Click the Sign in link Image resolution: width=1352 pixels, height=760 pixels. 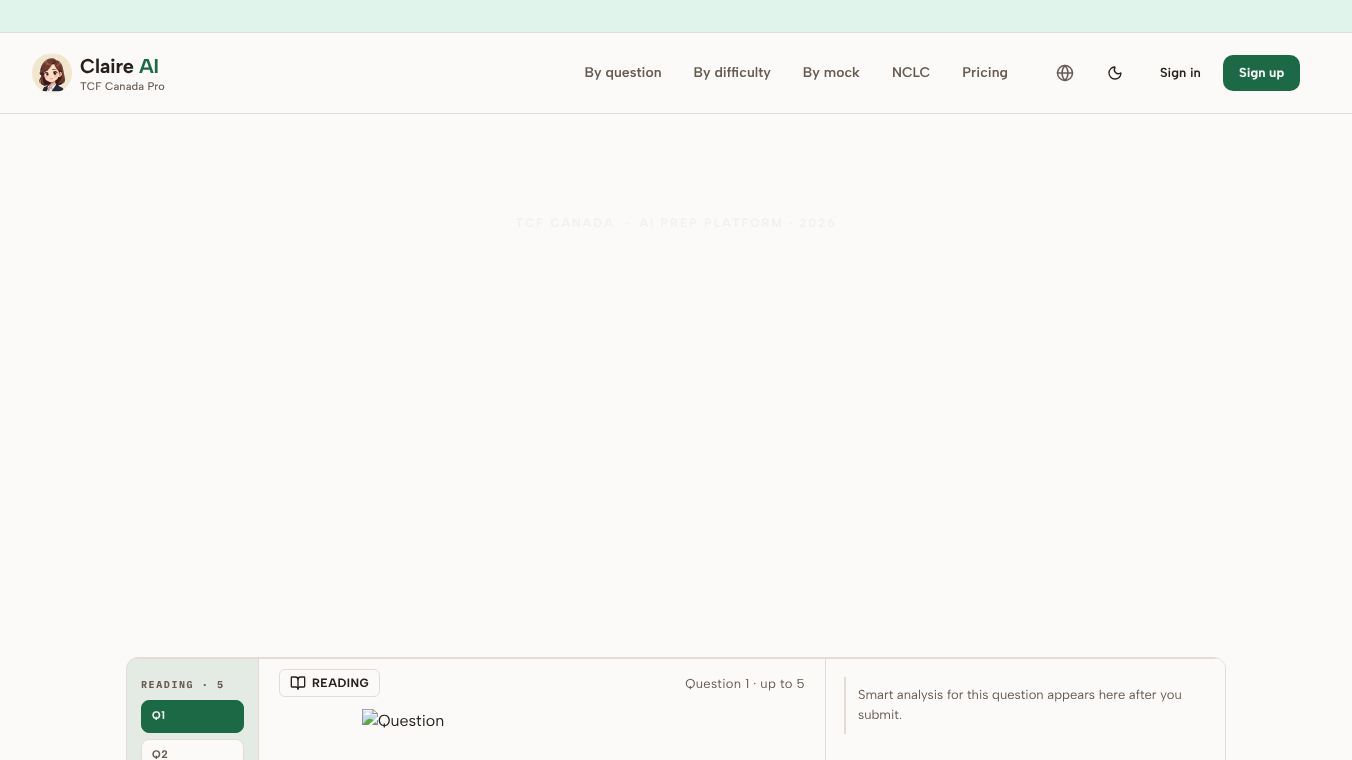tap(1180, 73)
